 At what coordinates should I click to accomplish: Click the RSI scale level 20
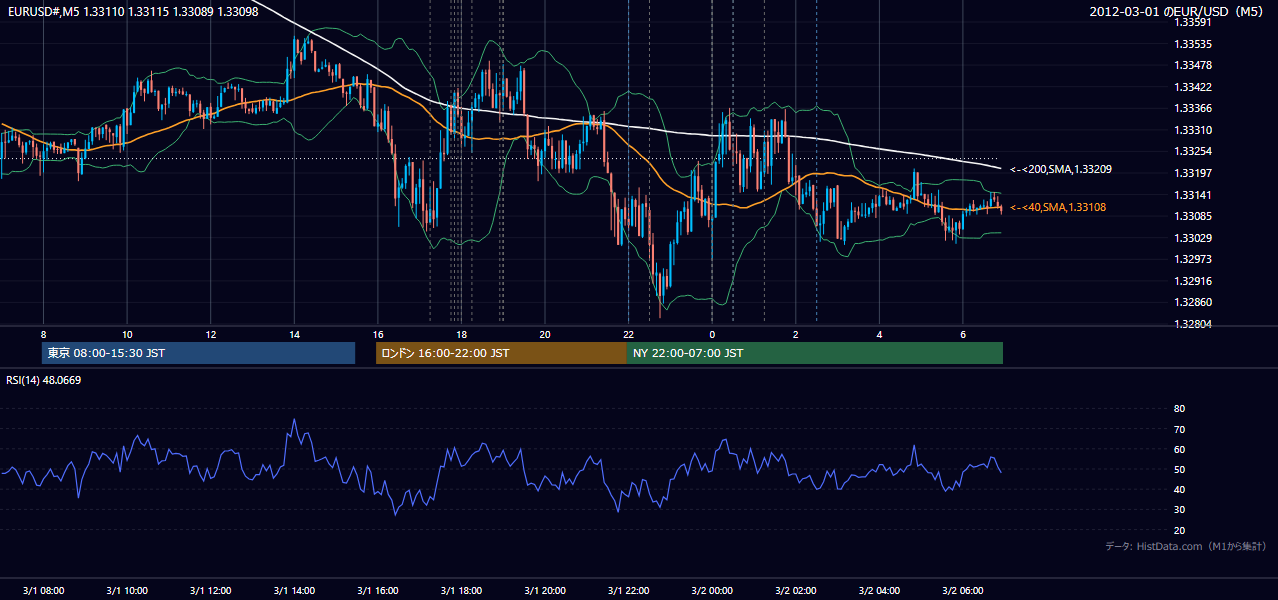tap(1180, 530)
